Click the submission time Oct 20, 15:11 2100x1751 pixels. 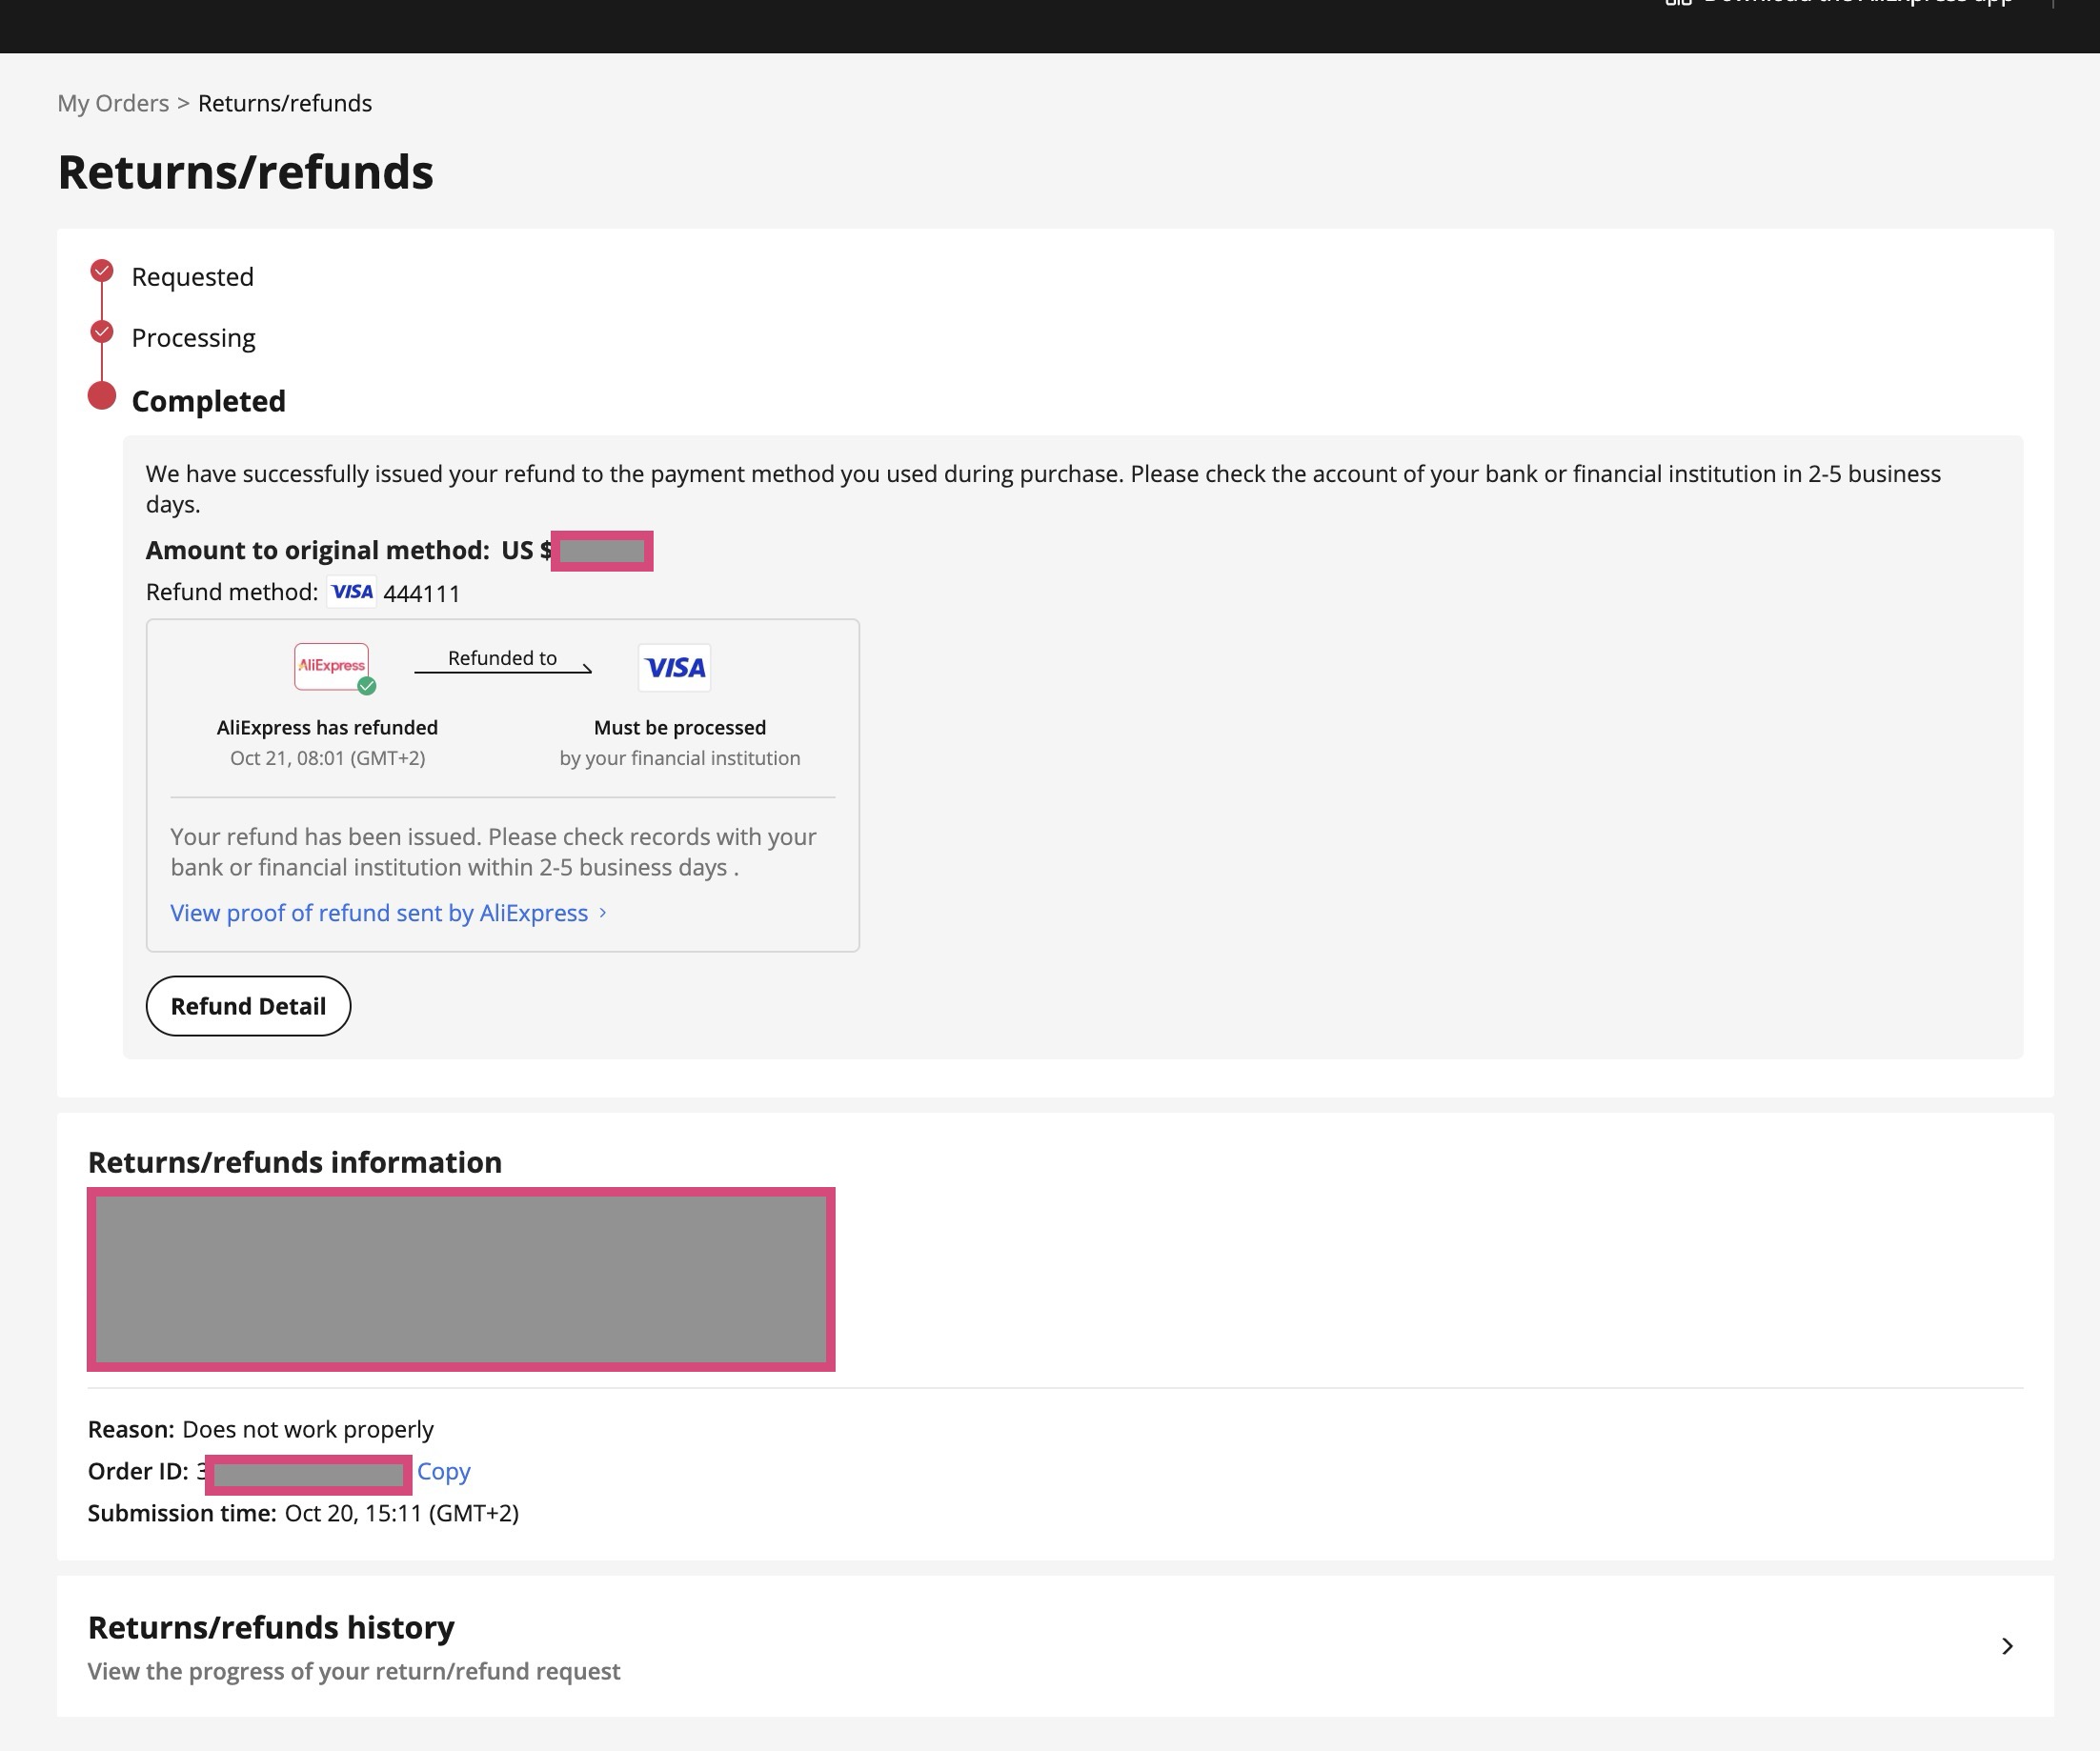[x=402, y=1514]
